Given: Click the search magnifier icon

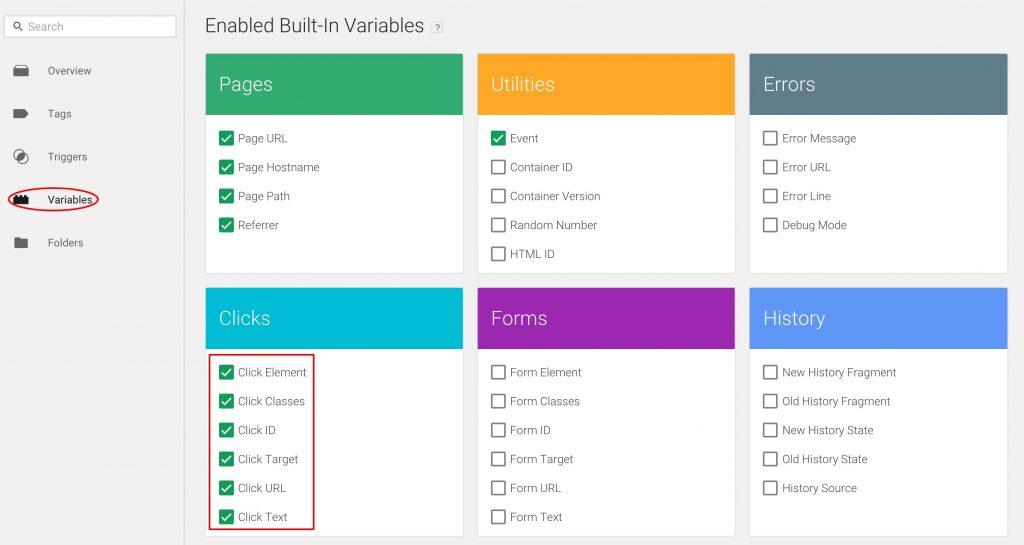Looking at the screenshot, I should [x=18, y=27].
